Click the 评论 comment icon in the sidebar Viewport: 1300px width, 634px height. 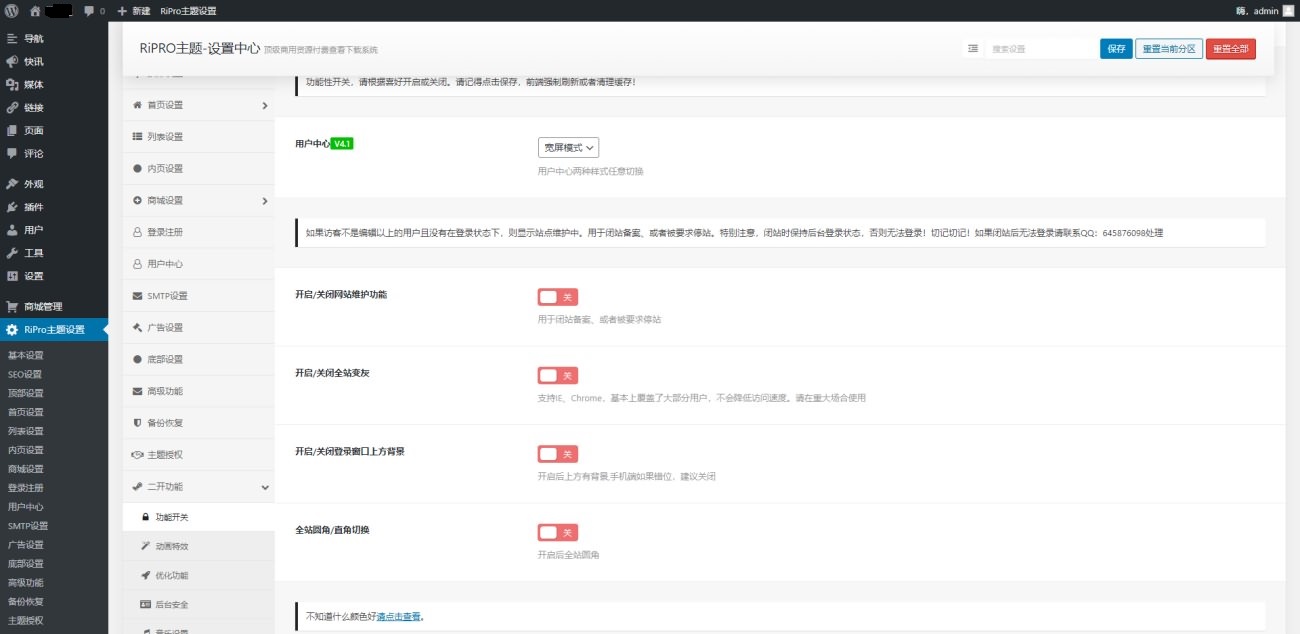12,153
